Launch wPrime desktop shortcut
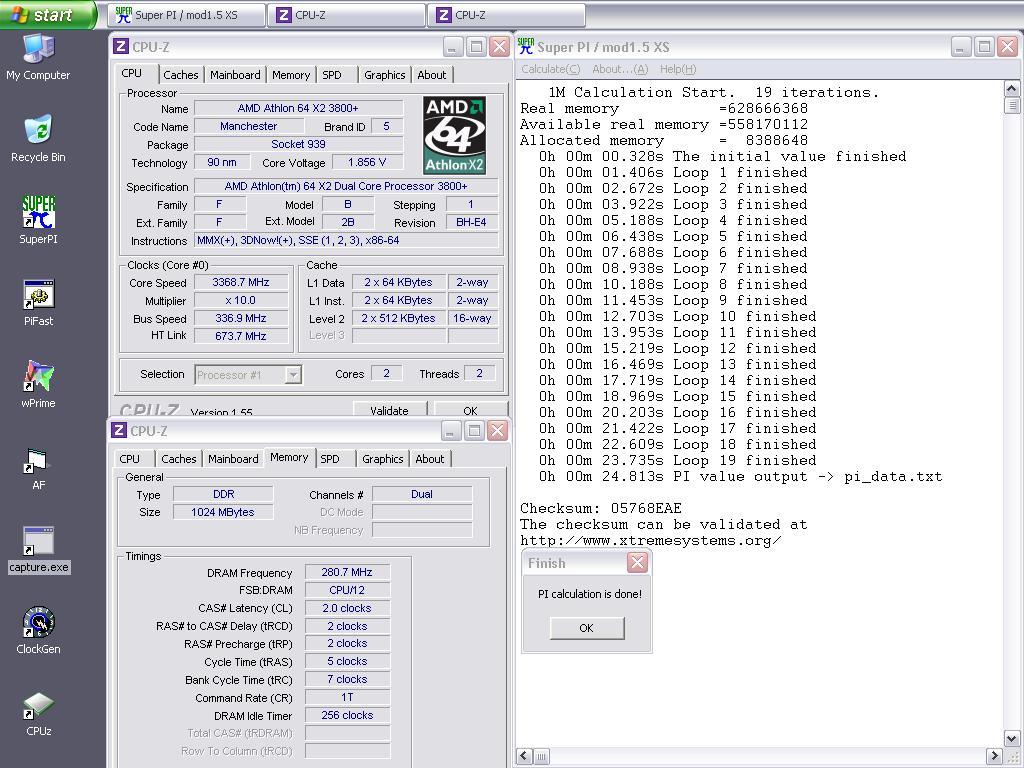Image resolution: width=1024 pixels, height=768 pixels. (38, 385)
